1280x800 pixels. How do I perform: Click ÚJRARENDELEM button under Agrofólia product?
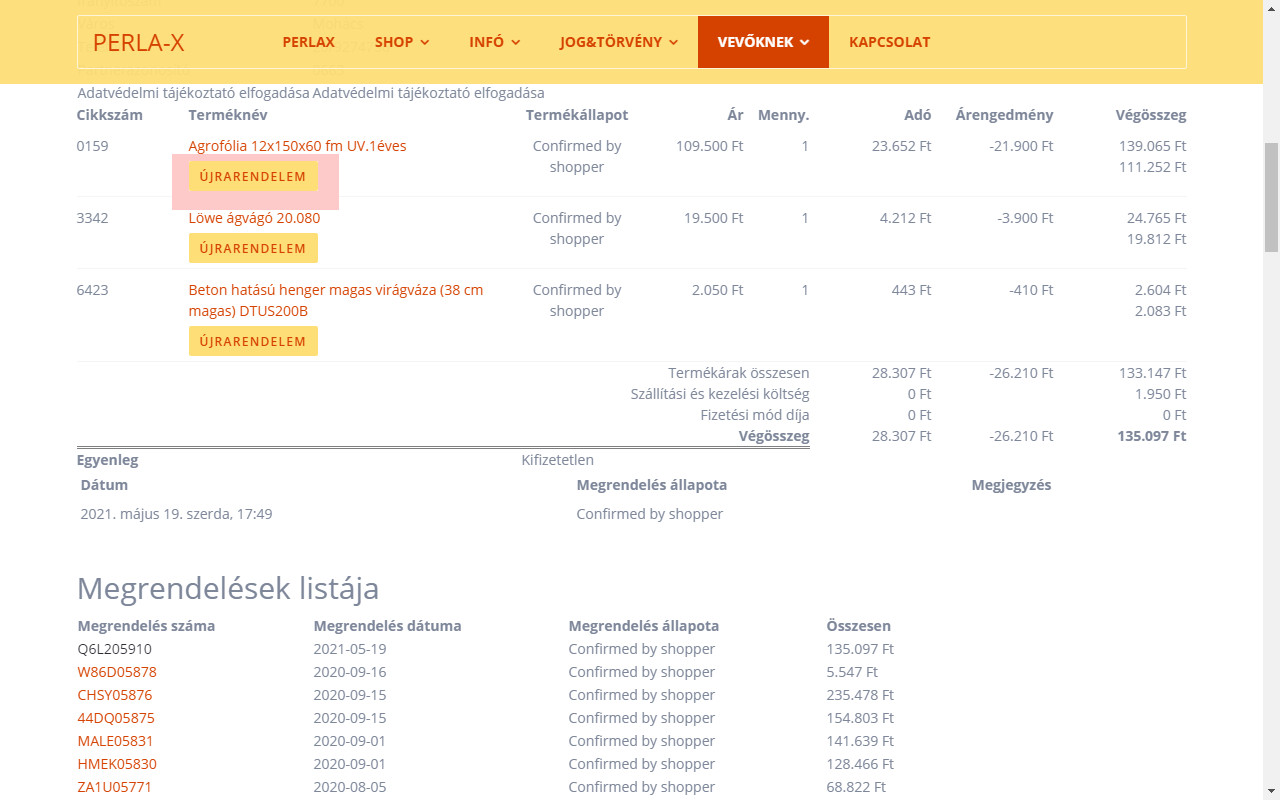click(x=253, y=177)
